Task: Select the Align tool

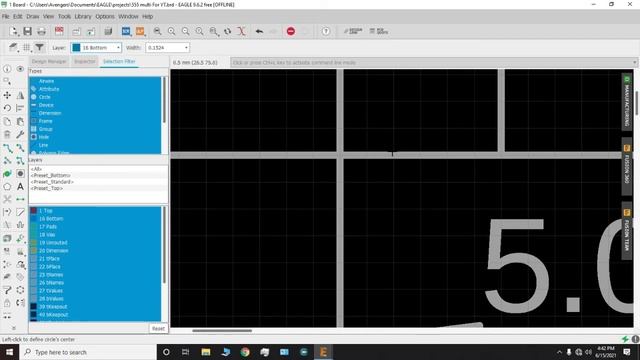Action: (x=20, y=108)
